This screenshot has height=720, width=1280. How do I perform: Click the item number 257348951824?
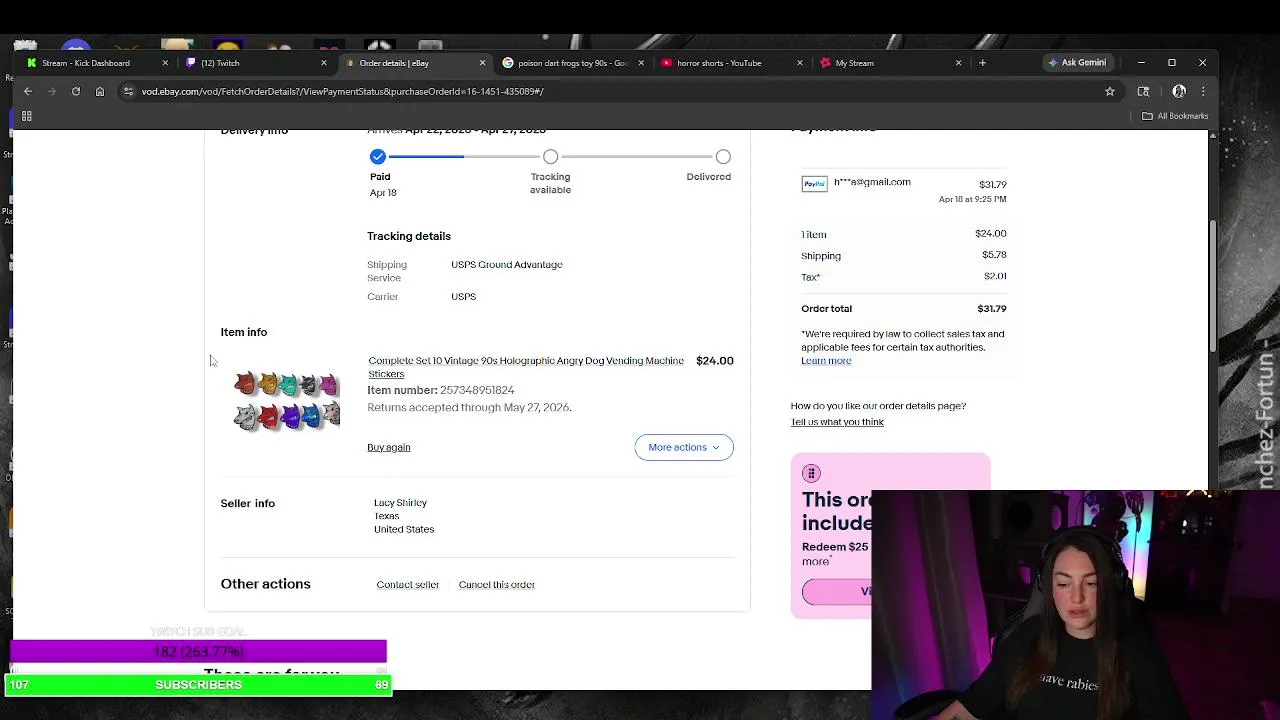[x=477, y=390]
